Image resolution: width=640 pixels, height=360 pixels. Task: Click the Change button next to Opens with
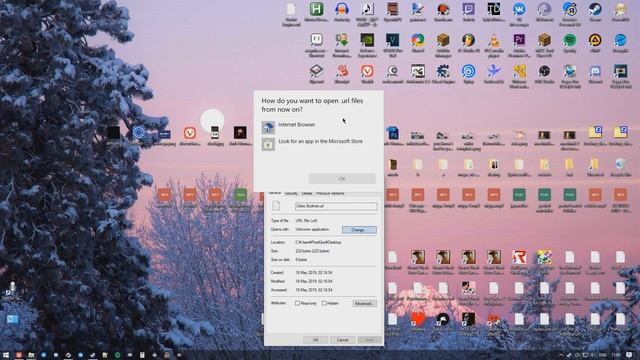(359, 230)
